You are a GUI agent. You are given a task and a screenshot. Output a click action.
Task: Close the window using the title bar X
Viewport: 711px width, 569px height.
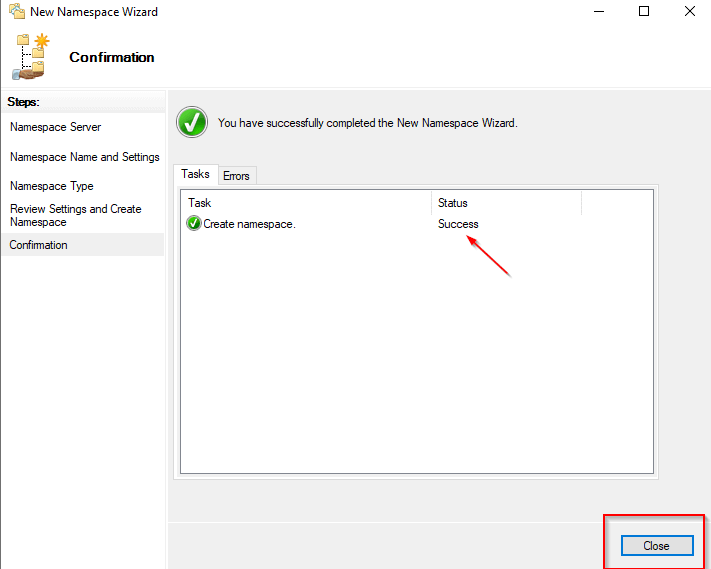point(690,12)
